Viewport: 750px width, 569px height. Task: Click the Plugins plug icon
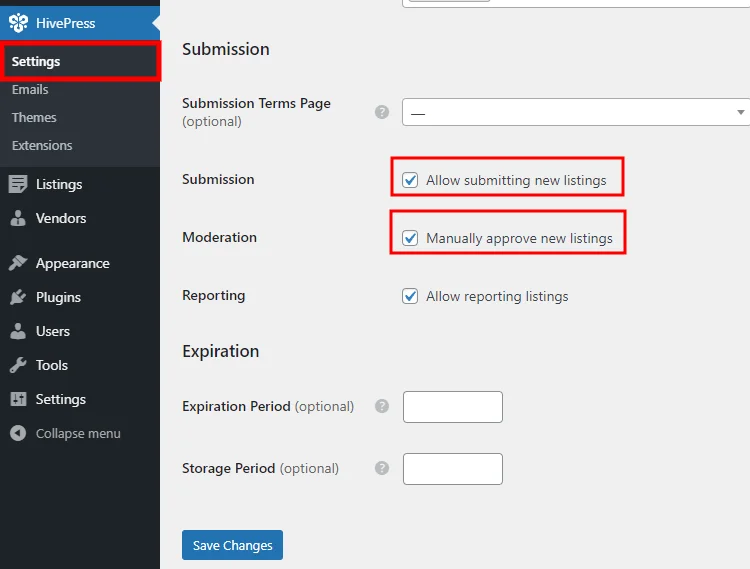[18, 297]
